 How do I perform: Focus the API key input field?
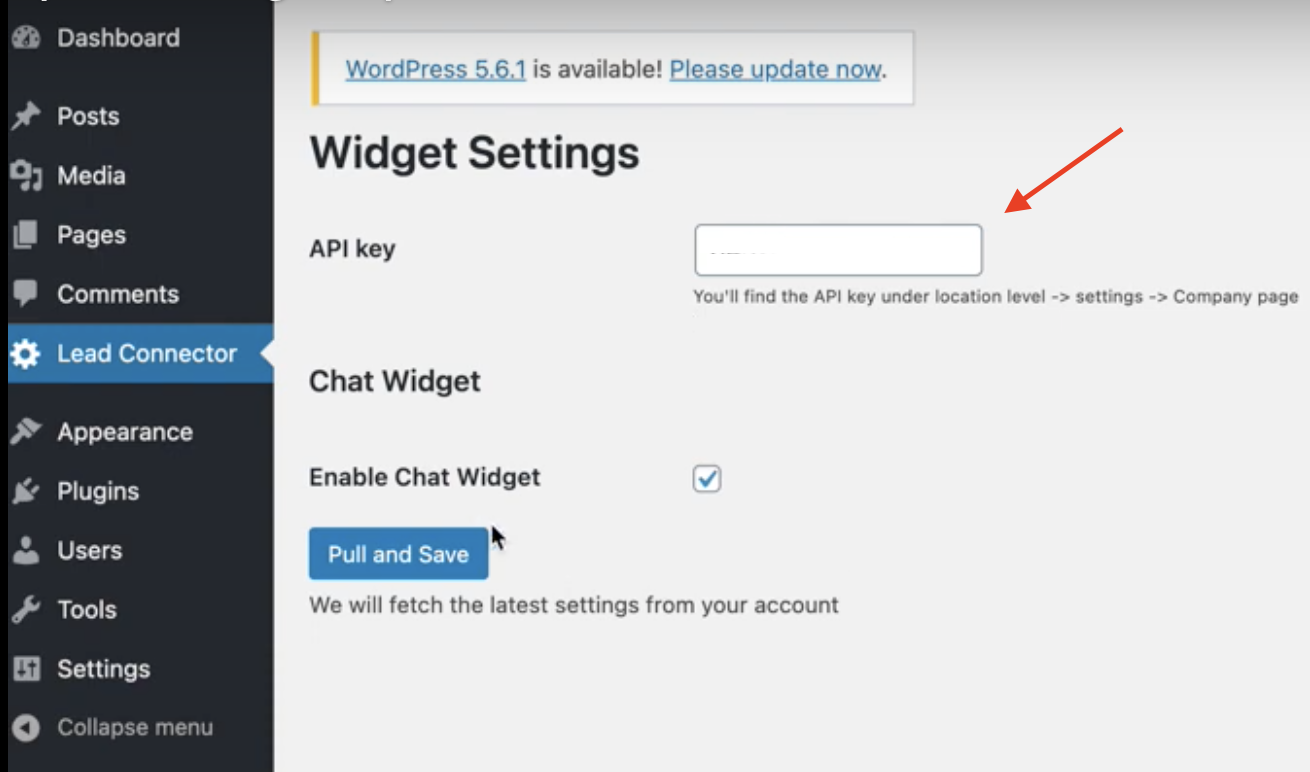pos(838,250)
